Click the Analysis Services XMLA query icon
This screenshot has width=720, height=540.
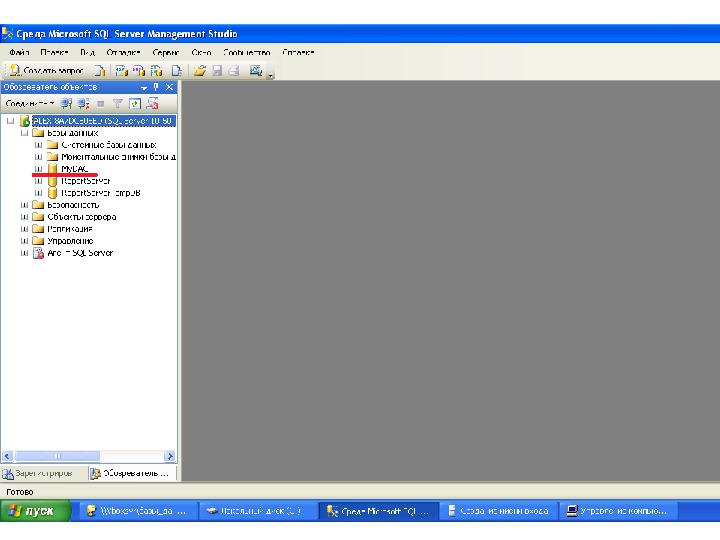click(157, 71)
